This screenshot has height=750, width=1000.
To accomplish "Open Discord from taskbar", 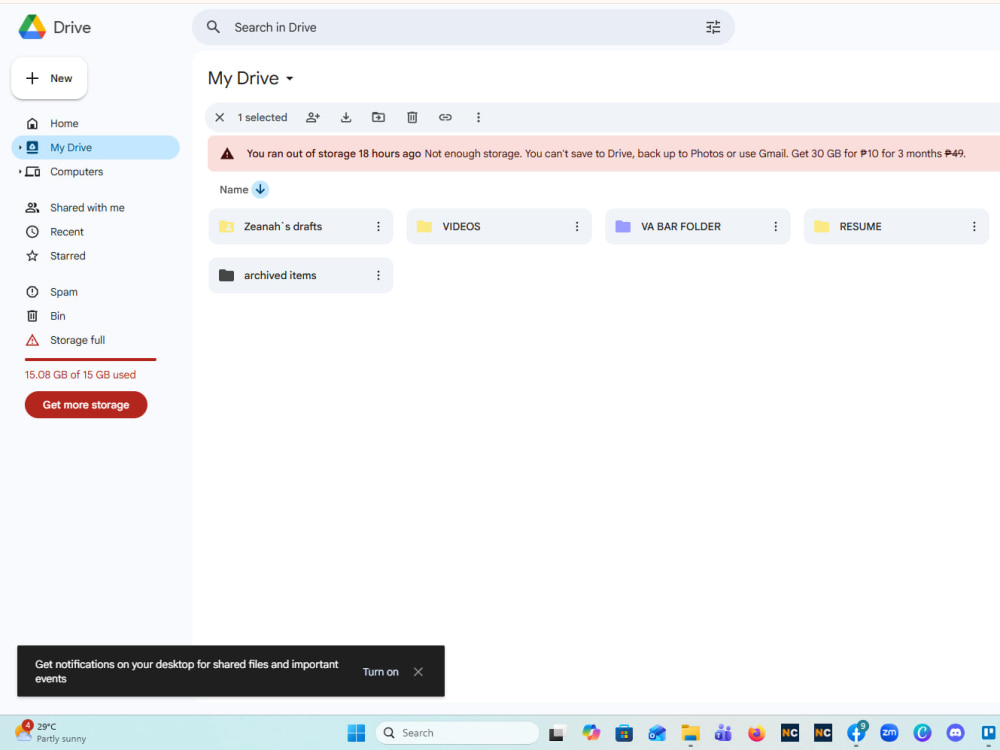I will click(955, 733).
